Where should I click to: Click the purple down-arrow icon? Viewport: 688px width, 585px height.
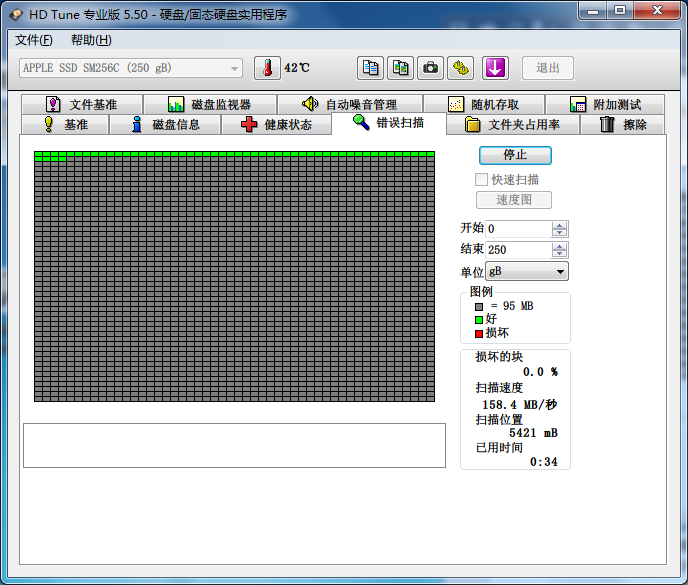point(496,68)
